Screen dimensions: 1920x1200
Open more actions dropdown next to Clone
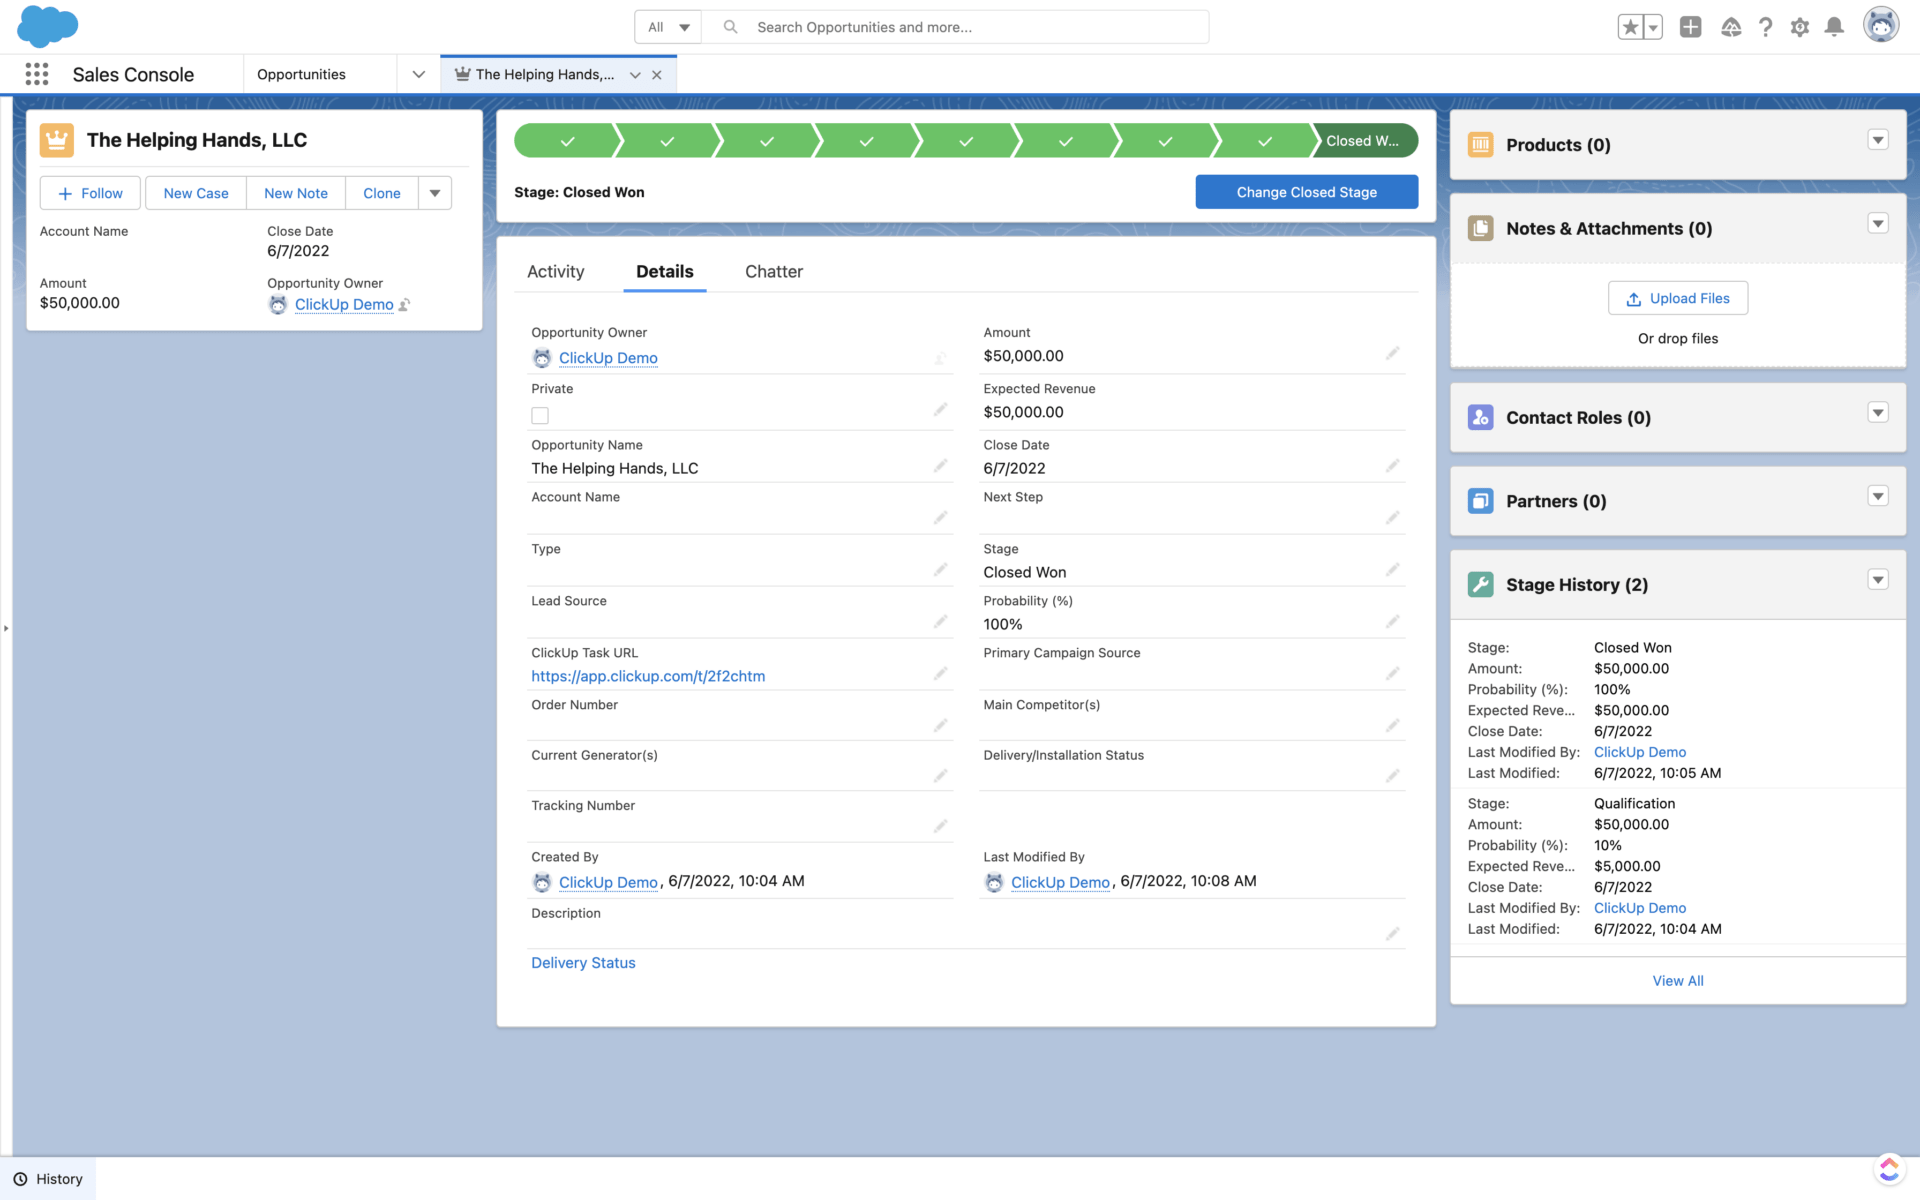click(x=435, y=193)
